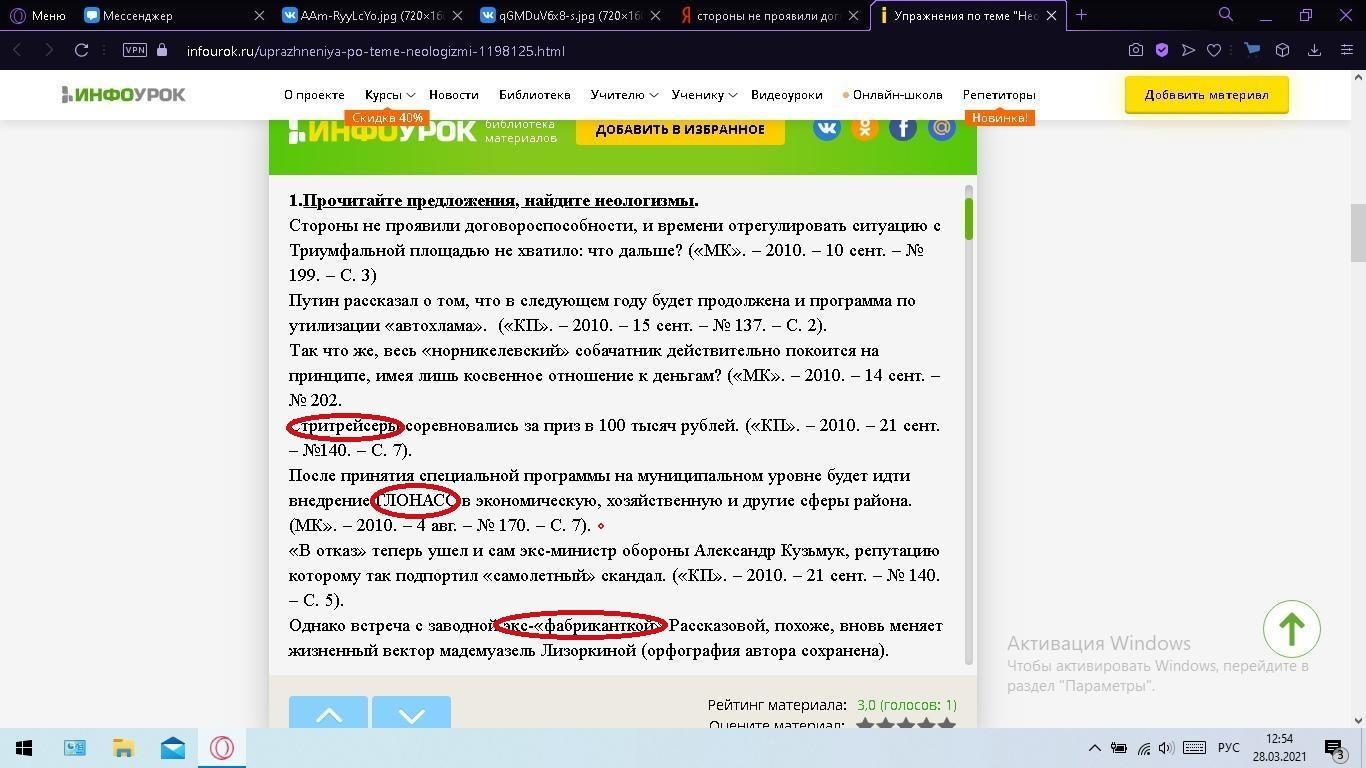Open the Новости section
Screen dimensions: 1366x768
[x=453, y=95]
